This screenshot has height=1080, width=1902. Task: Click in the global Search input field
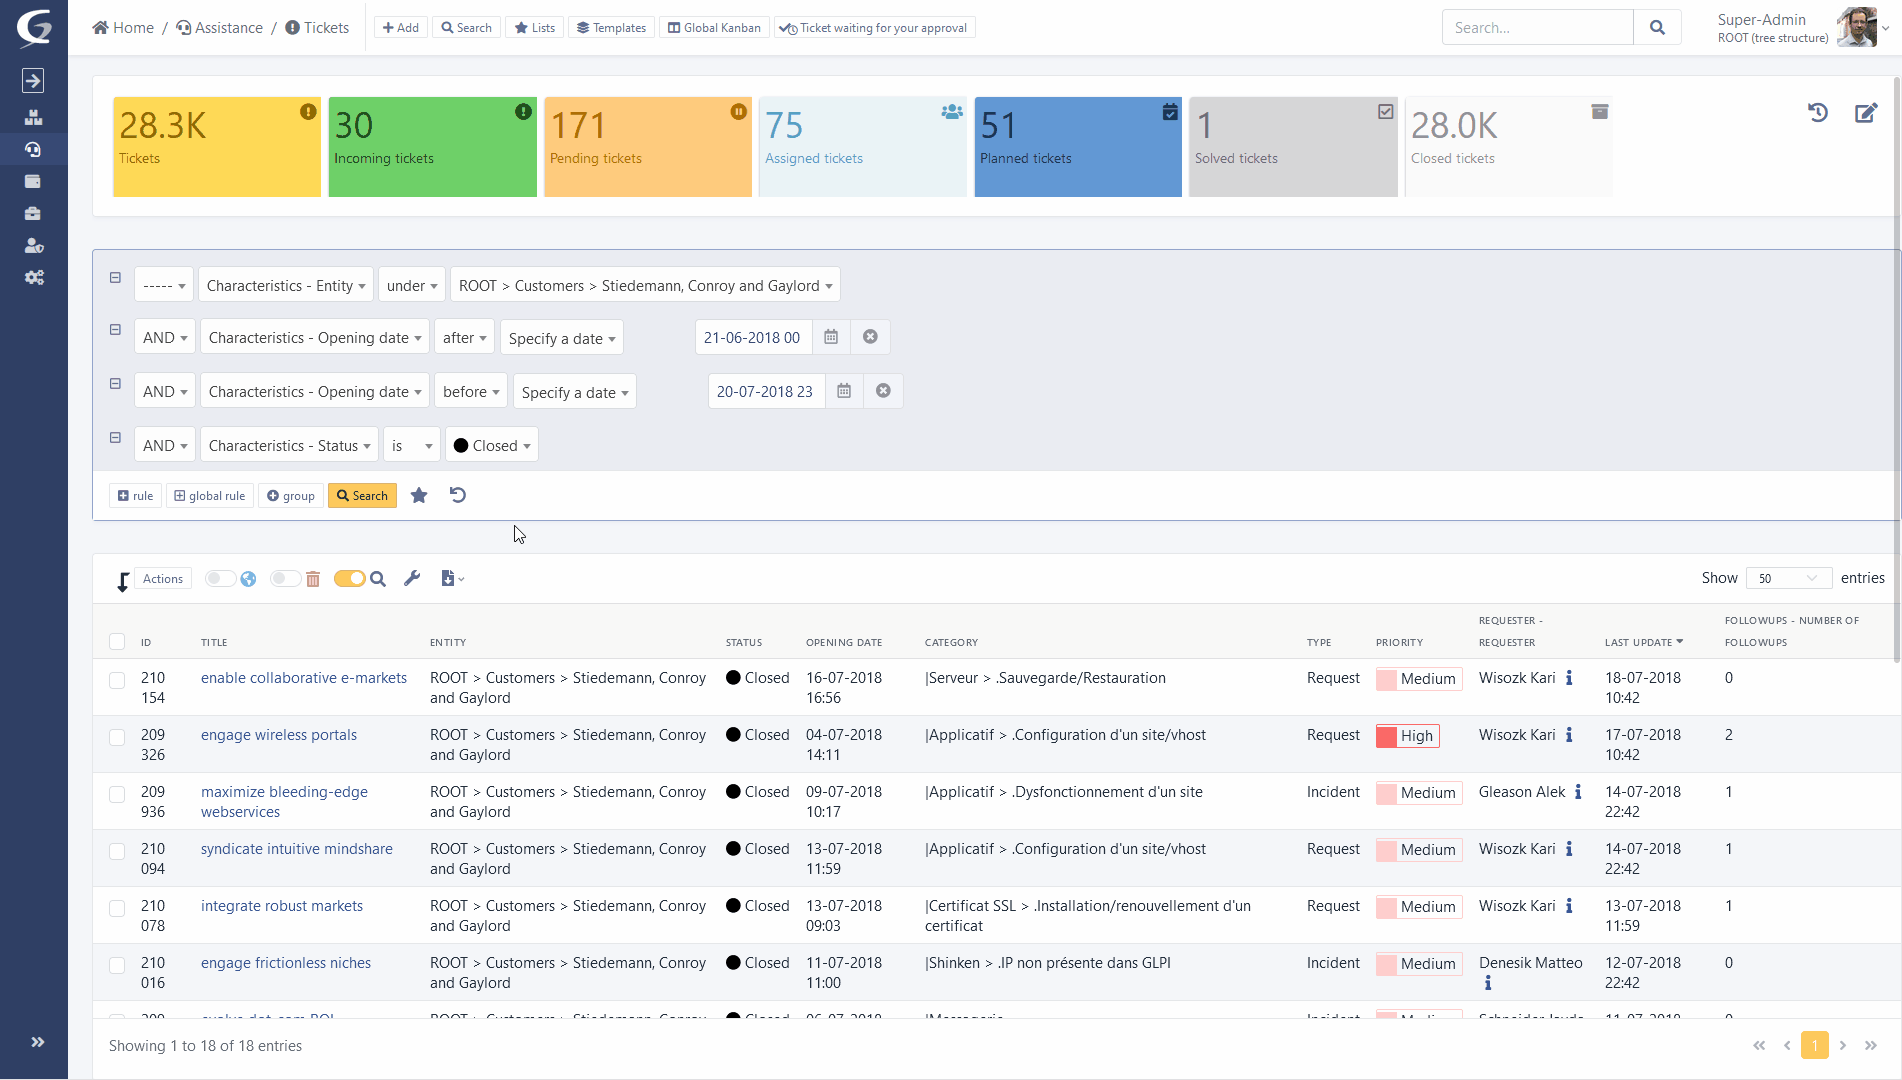tap(1537, 28)
